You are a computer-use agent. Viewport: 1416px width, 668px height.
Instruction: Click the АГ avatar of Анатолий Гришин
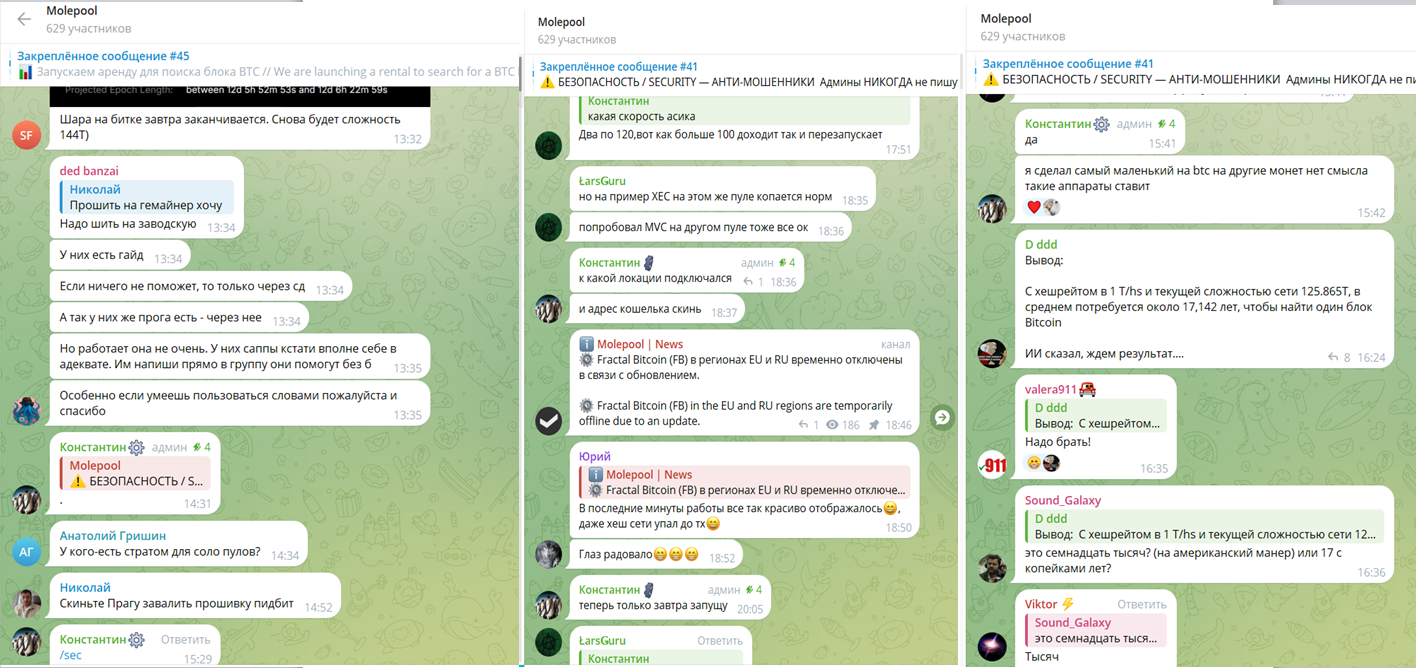click(27, 550)
